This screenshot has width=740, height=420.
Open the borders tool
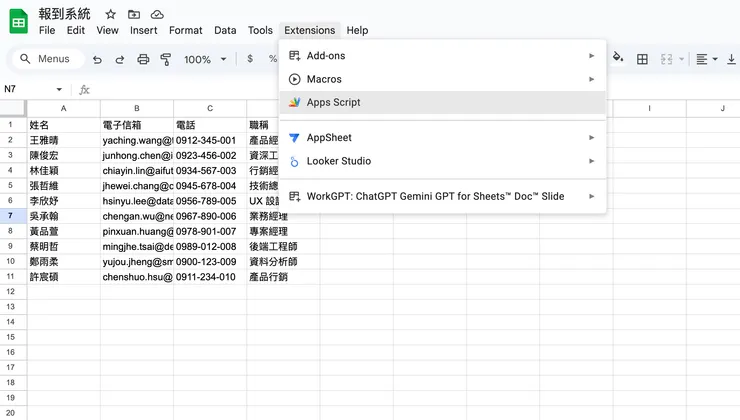(x=642, y=59)
